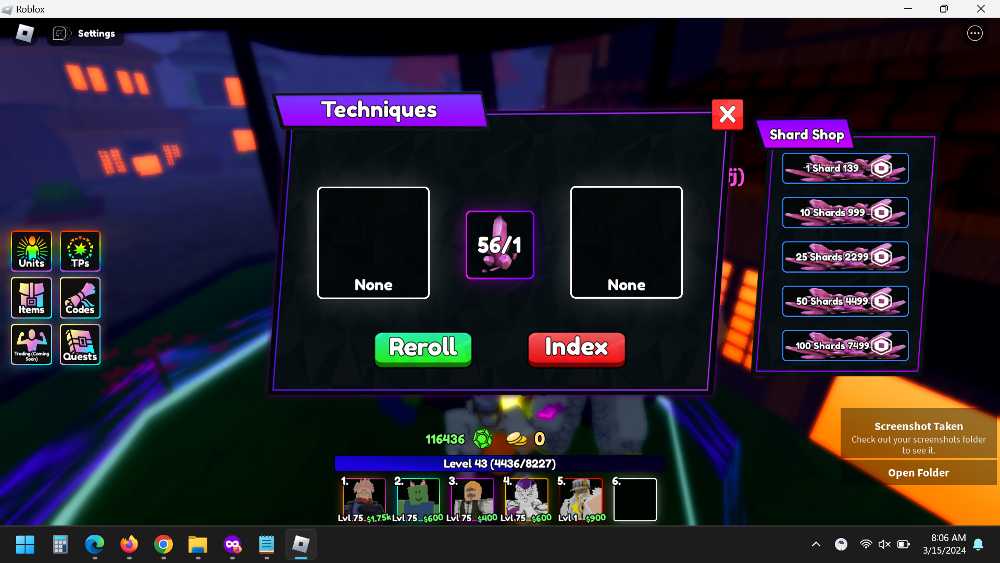Select empty unit slot 6
The height and width of the screenshot is (563, 1000).
pos(635,499)
